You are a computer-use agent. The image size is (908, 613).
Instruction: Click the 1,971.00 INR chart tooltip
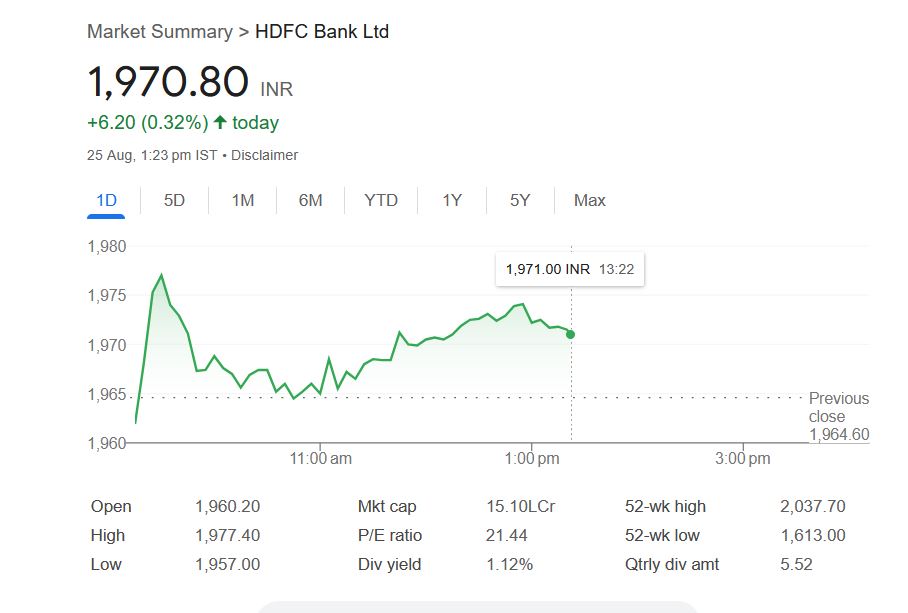(570, 269)
